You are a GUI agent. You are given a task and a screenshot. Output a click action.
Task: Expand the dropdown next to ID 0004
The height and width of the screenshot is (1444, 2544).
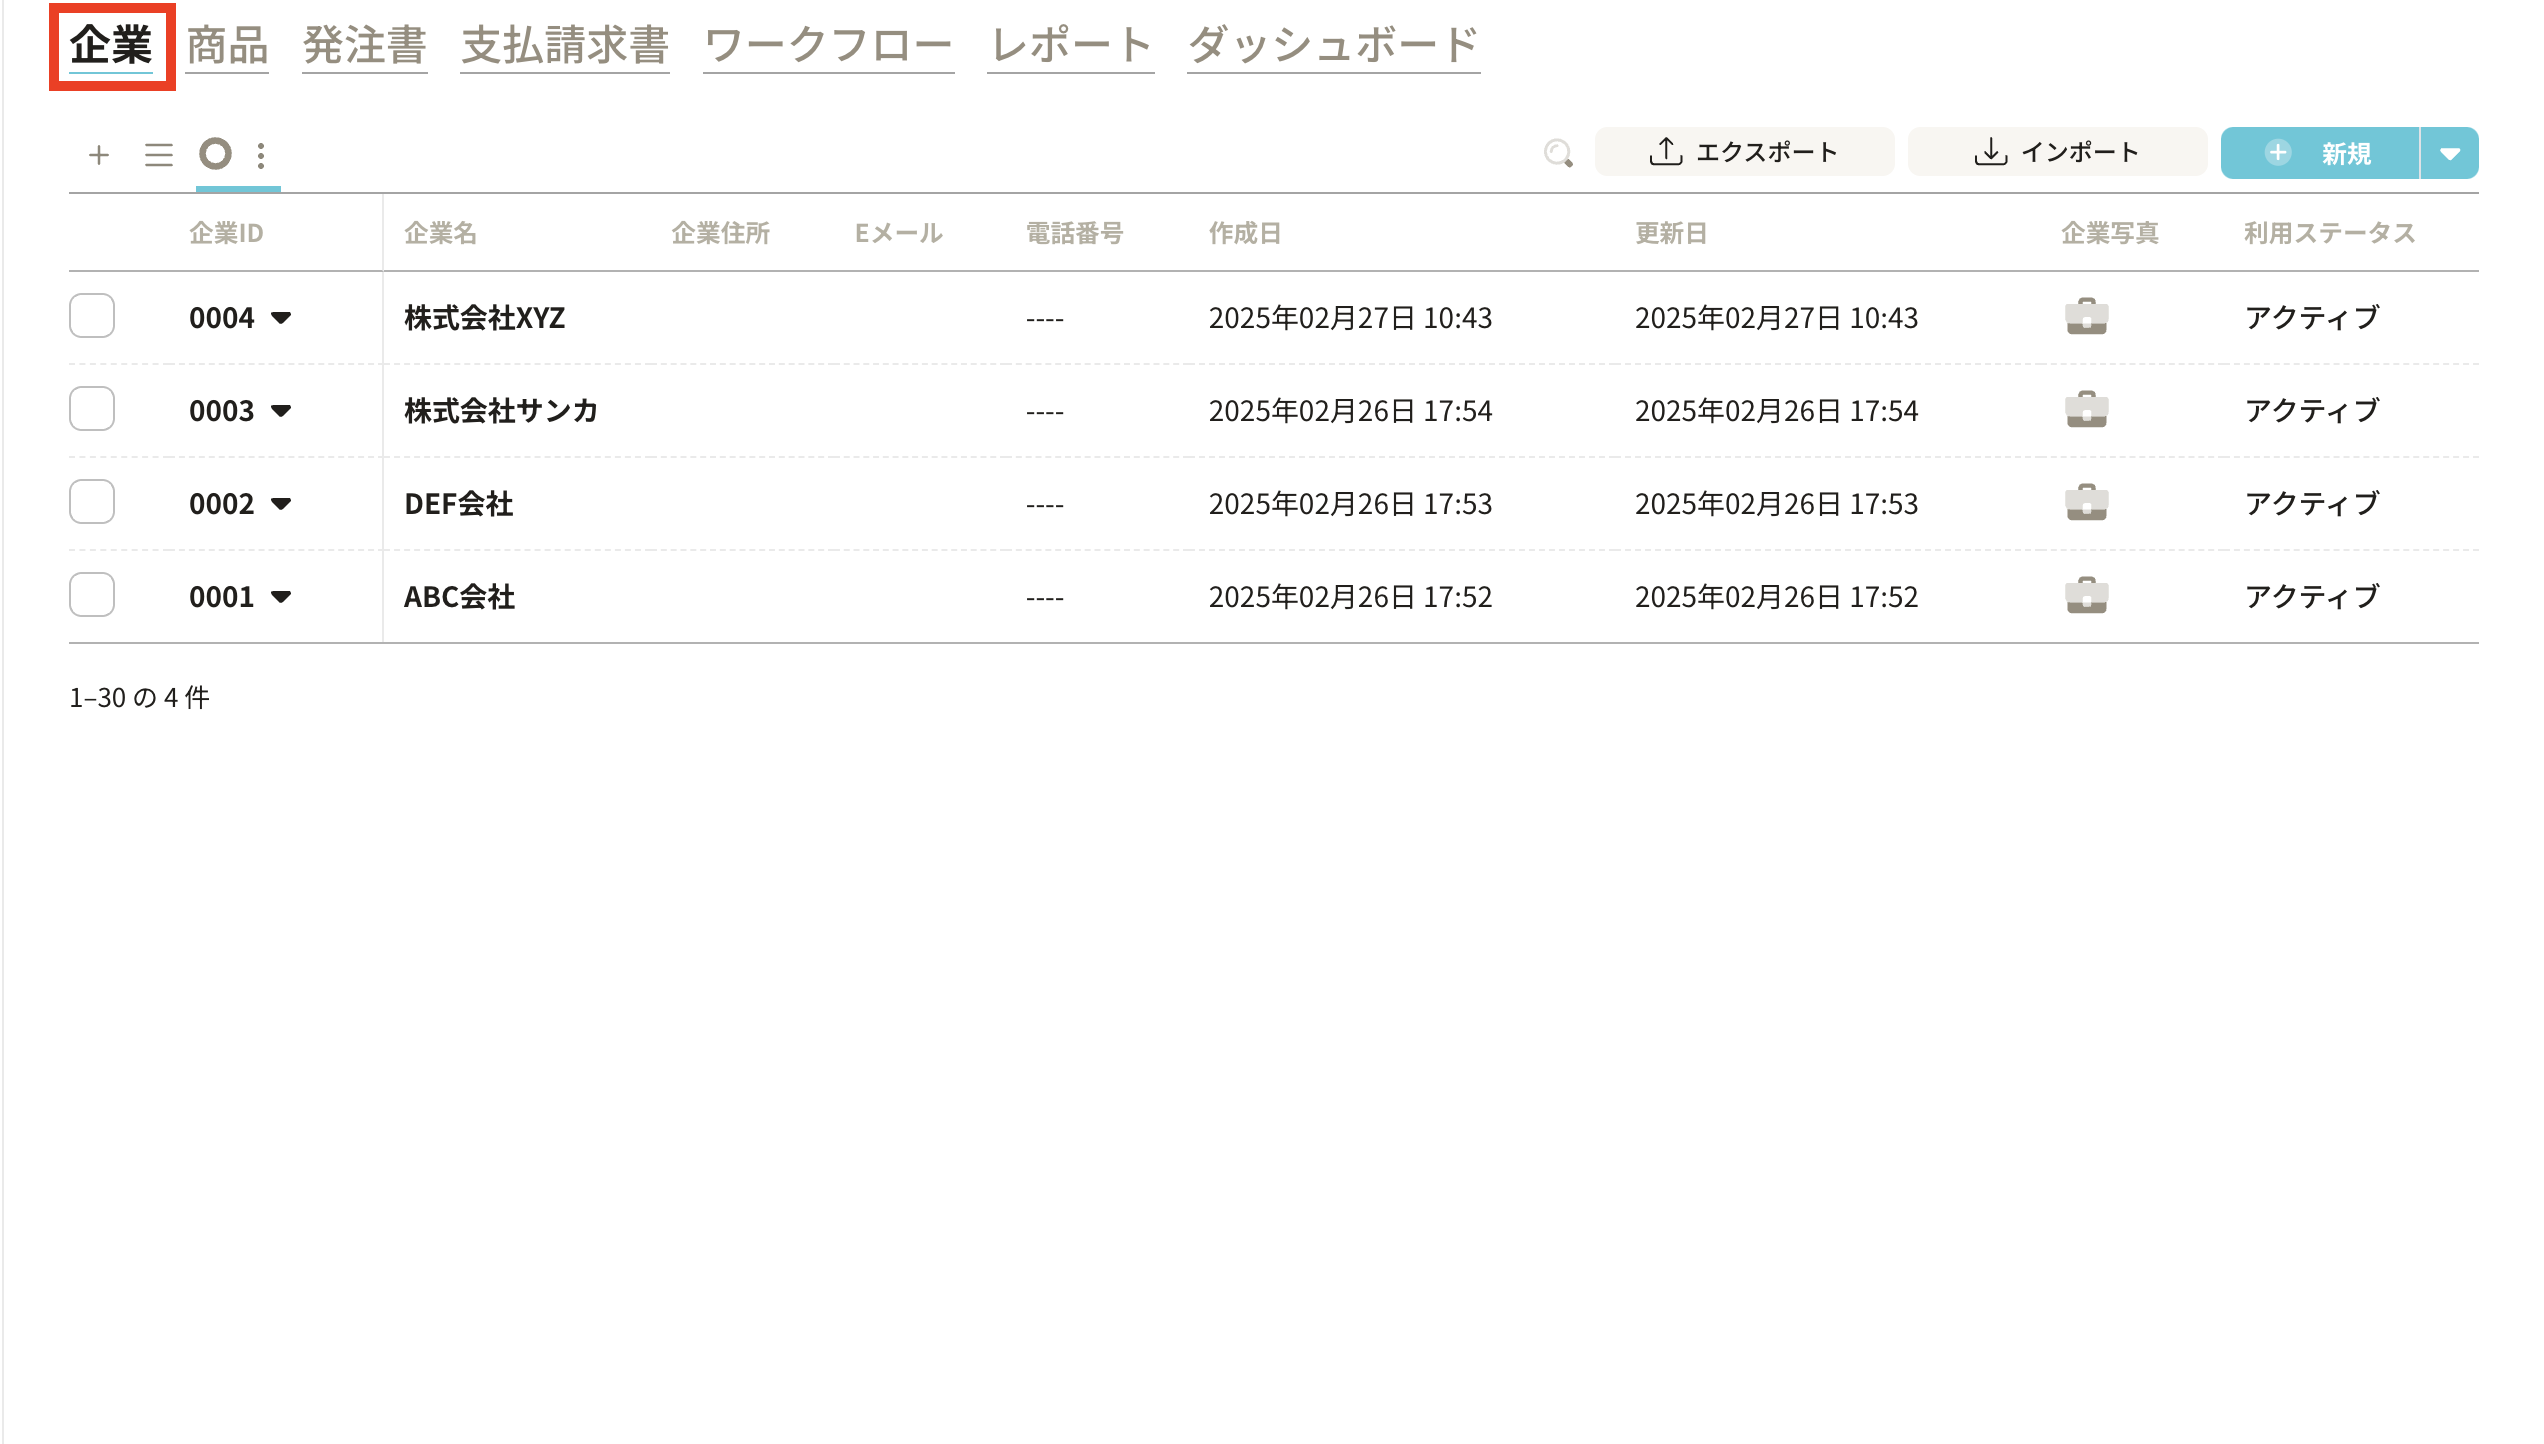click(x=281, y=318)
